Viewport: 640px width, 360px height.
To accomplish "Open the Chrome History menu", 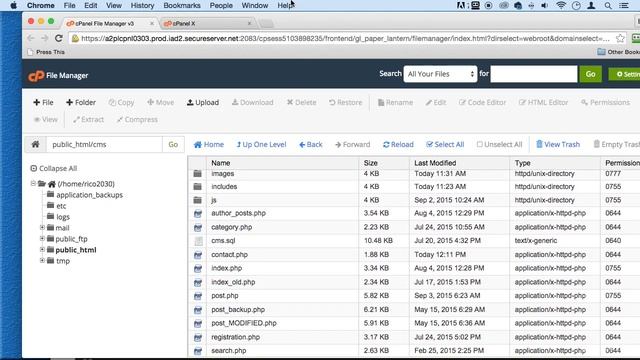I will pos(142,5).
